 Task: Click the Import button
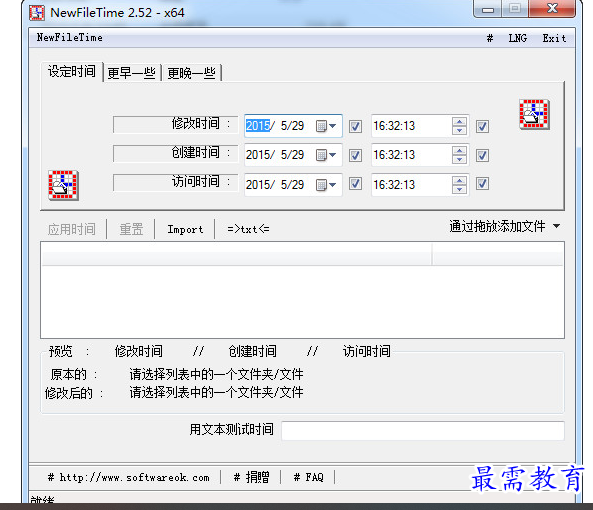click(185, 229)
